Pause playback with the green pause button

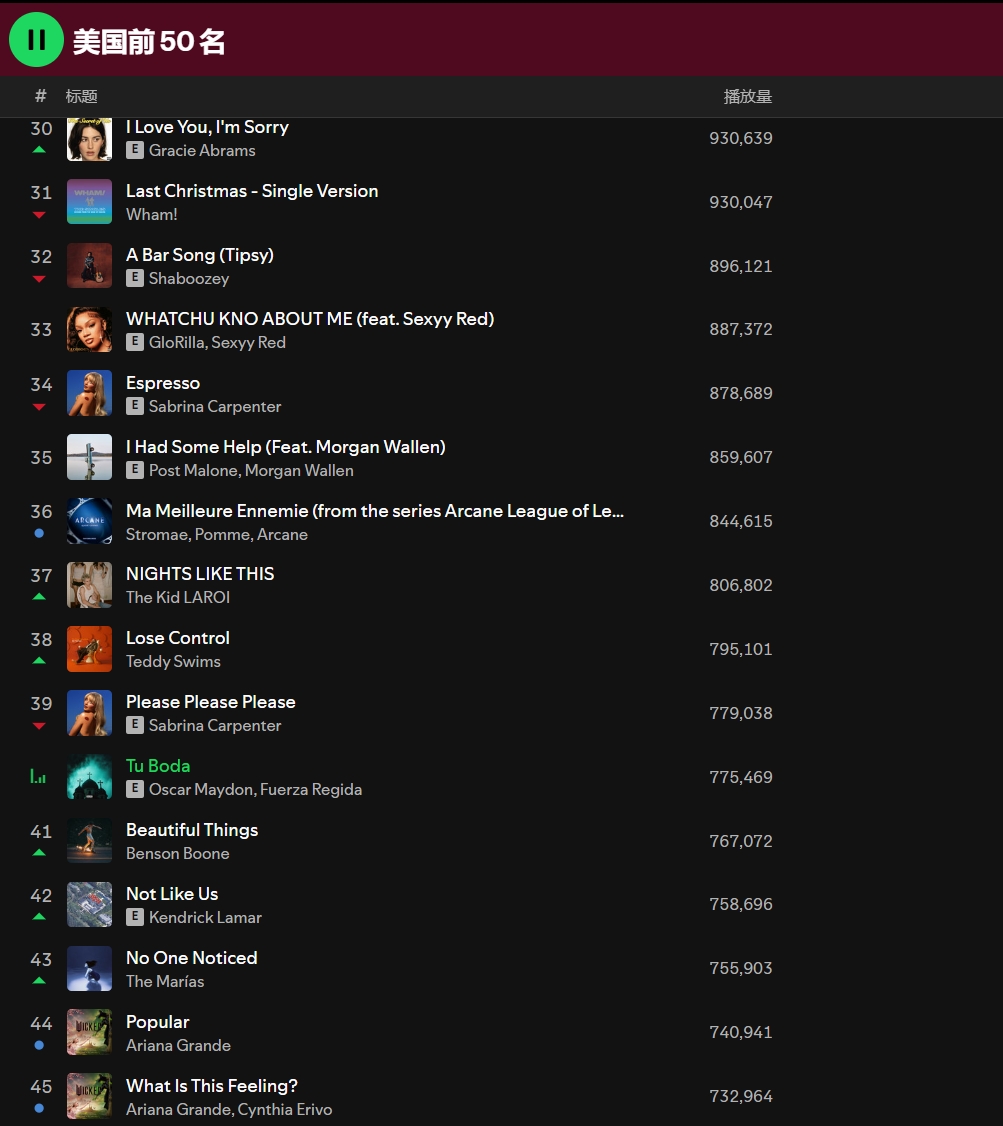[36, 40]
